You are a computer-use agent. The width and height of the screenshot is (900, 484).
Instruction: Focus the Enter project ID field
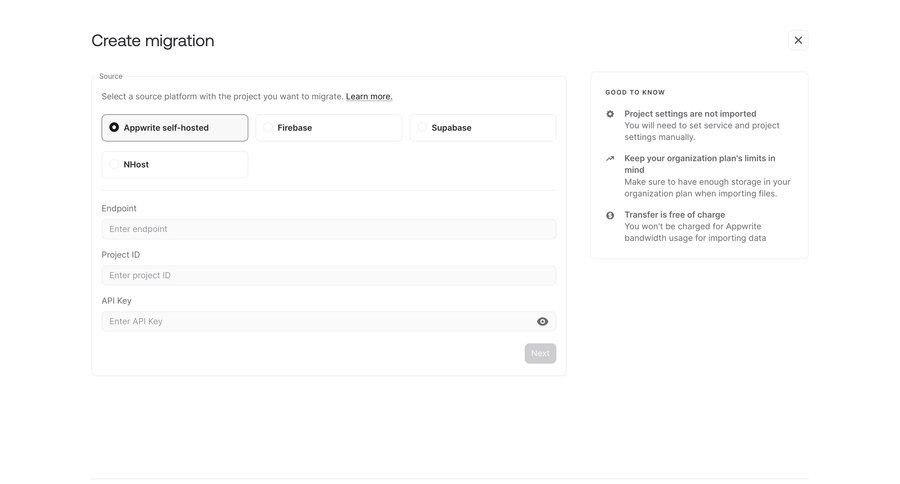[x=328, y=275]
